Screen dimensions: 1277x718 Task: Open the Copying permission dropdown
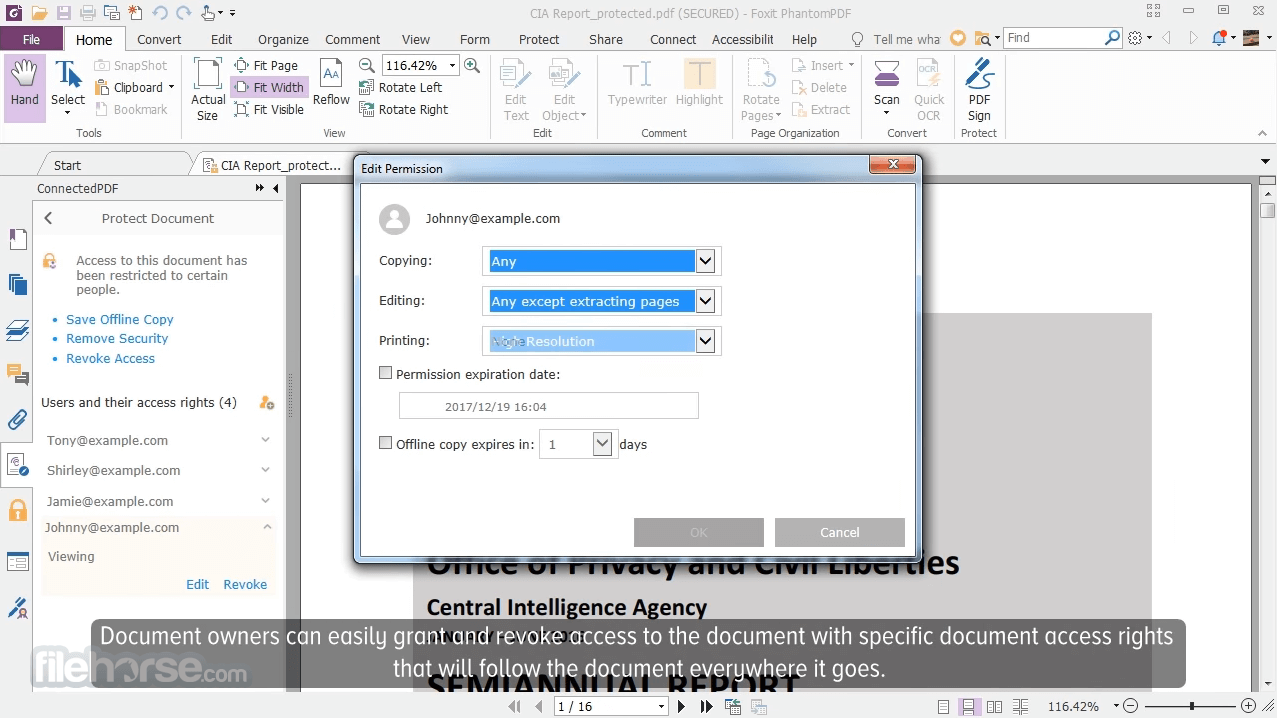[x=705, y=261]
